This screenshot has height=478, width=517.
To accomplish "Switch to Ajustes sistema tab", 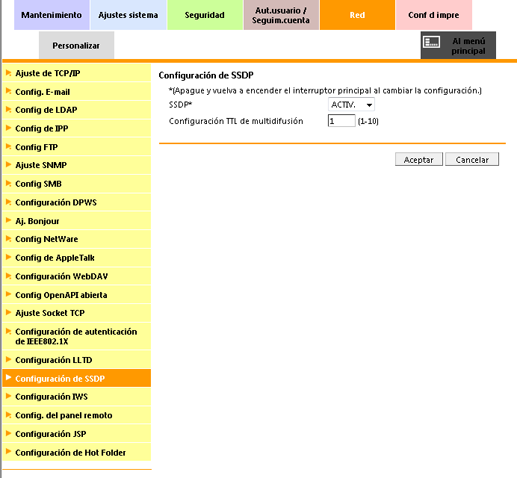I will click(128, 15).
